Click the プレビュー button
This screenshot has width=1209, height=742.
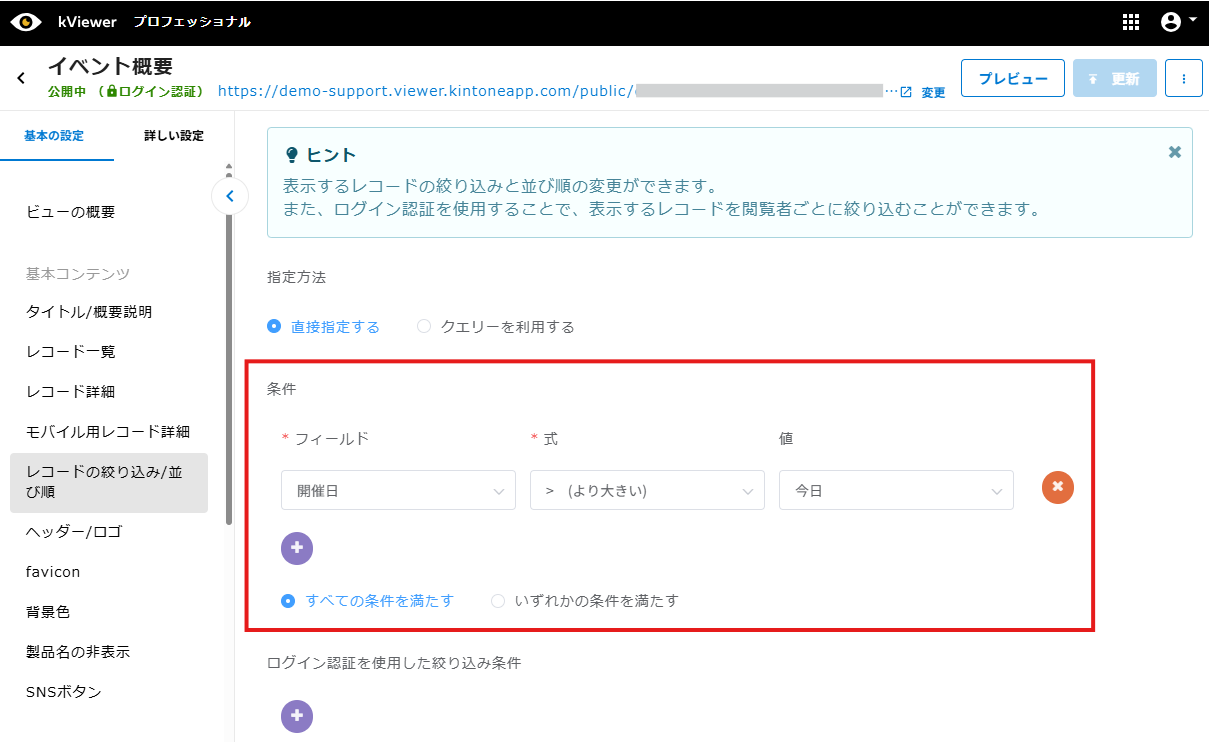[x=1012, y=78]
